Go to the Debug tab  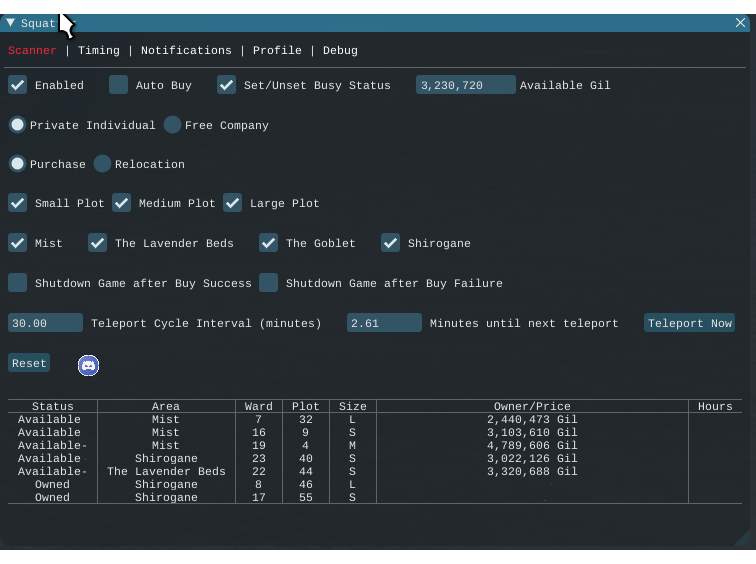pos(340,50)
